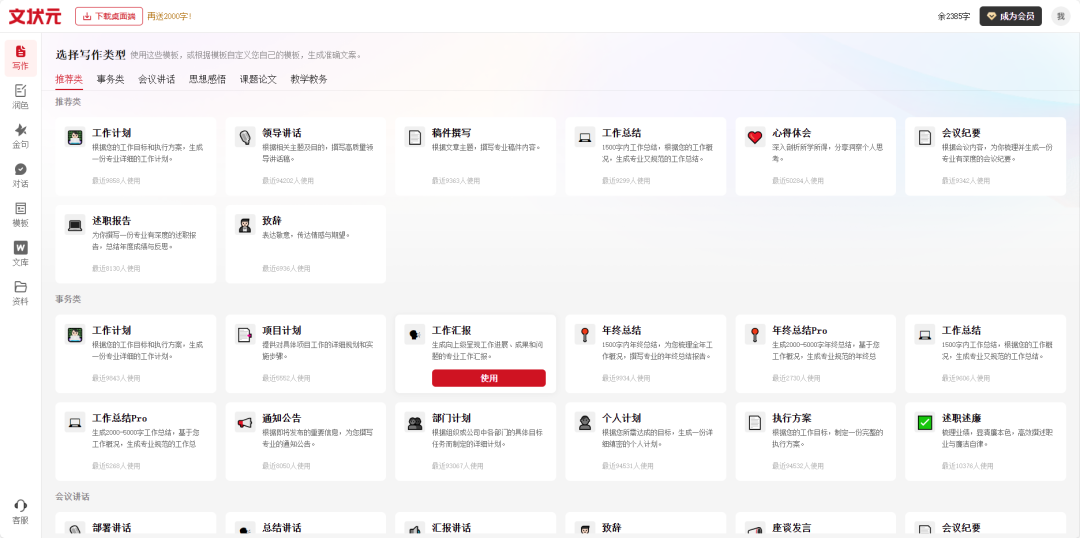Viewport: 1080px width, 538px height.
Task: Click 最近10376人使用 usage text
Action: click(968, 466)
